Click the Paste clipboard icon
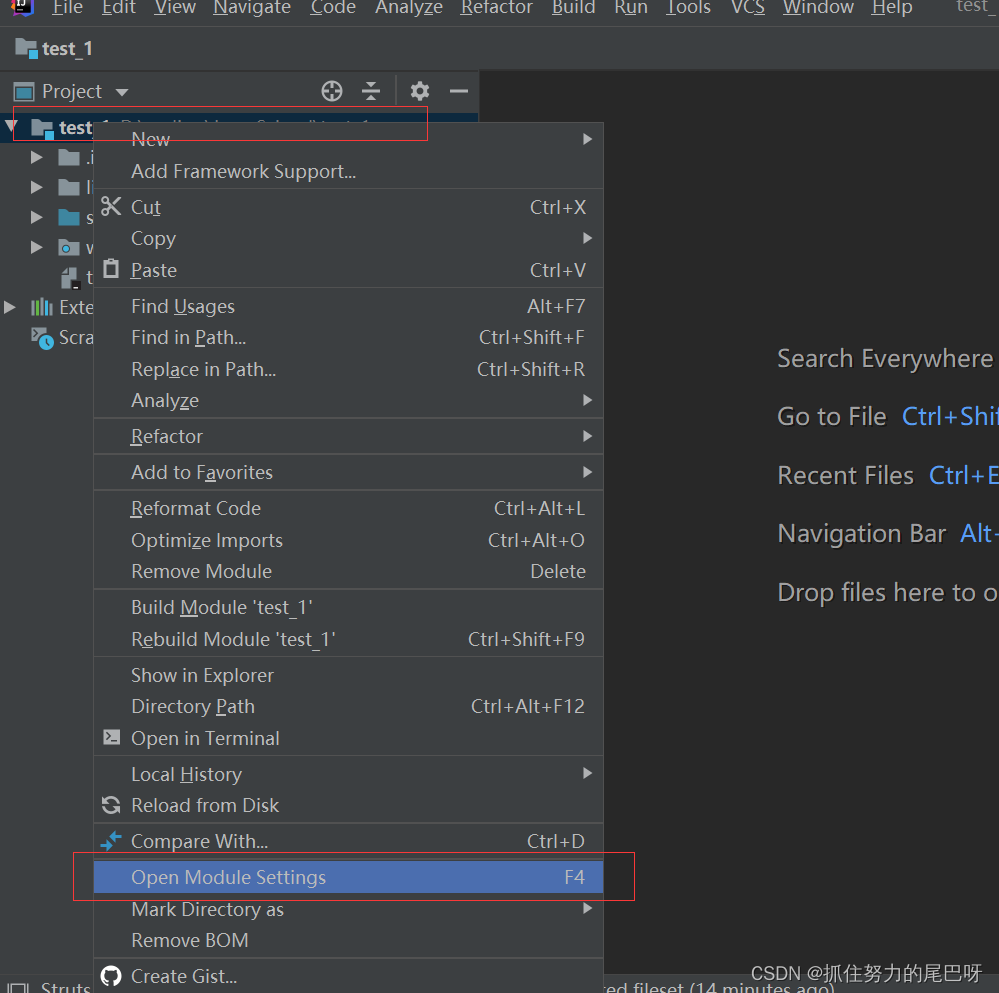The width and height of the screenshot is (999, 993). (111, 269)
